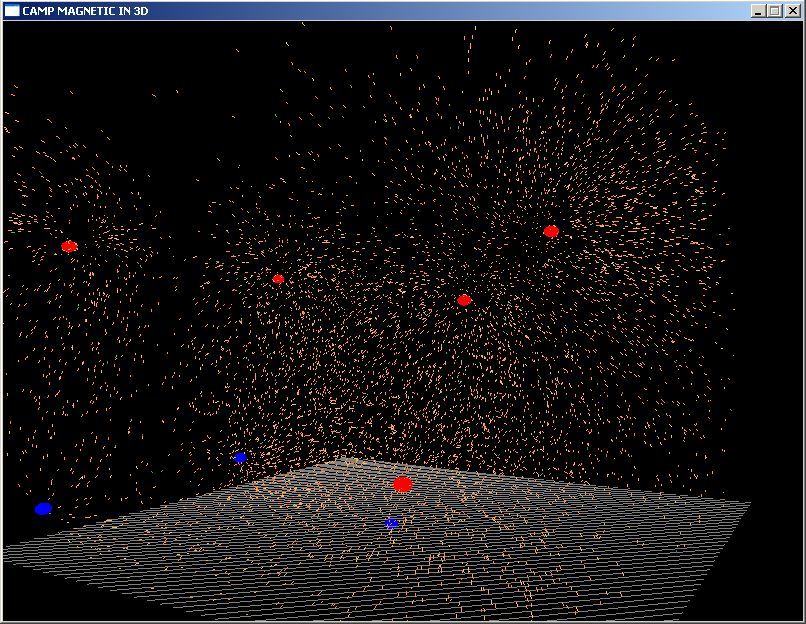806x624 pixels.
Task: Select the blue sphere lying on the grid floor
Action: pyautogui.click(x=391, y=523)
